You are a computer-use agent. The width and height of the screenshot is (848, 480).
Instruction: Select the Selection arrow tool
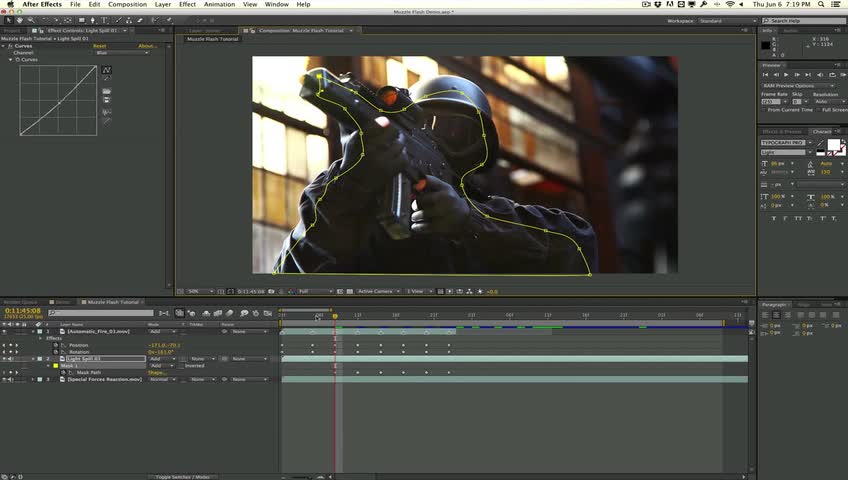(x=7, y=20)
